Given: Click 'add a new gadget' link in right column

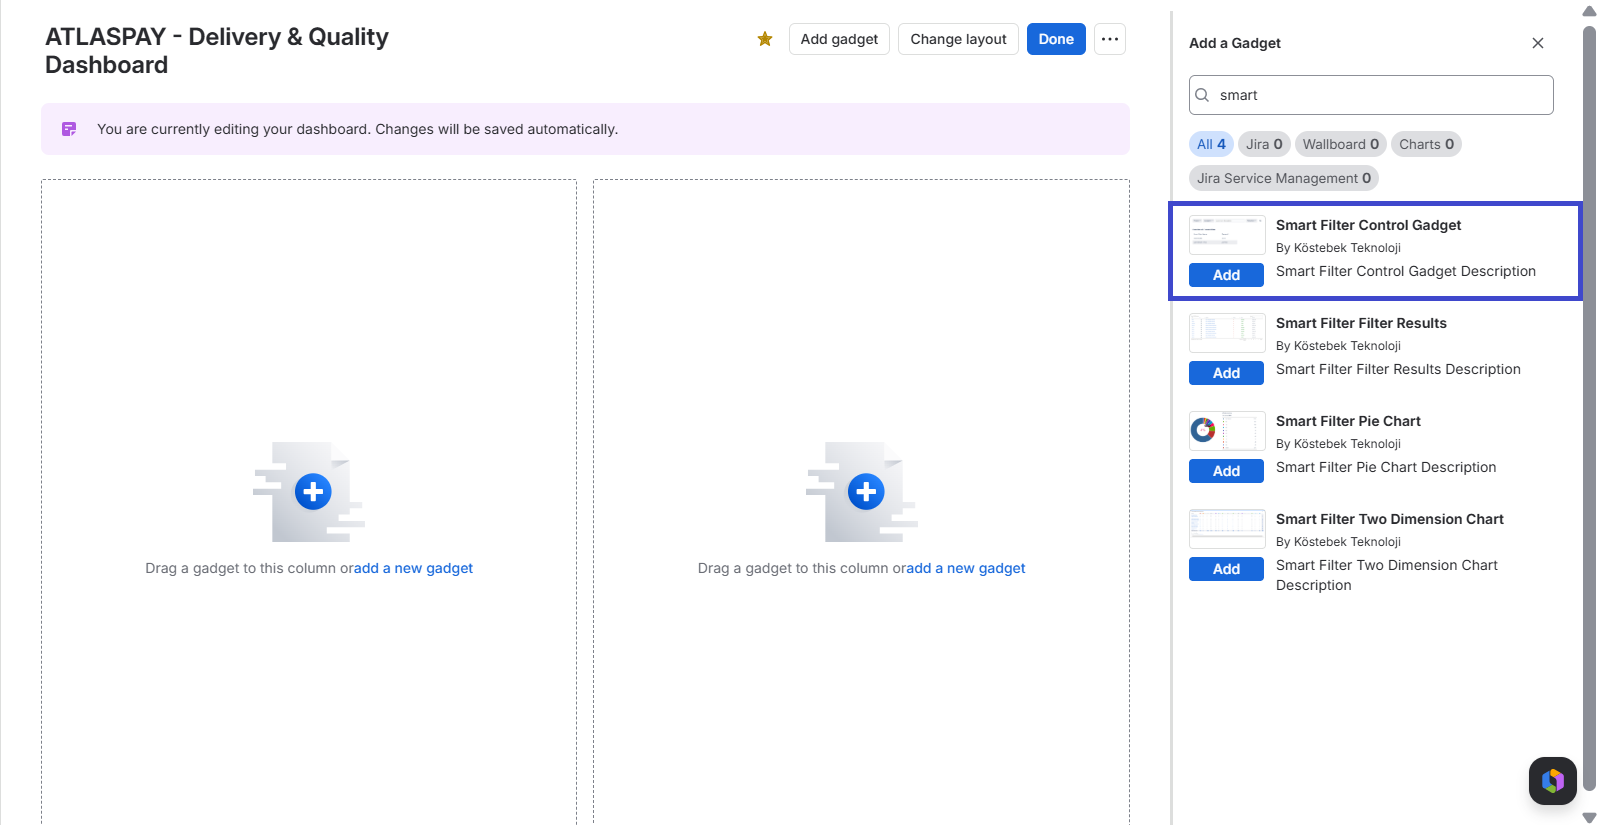Looking at the screenshot, I should coord(966,568).
